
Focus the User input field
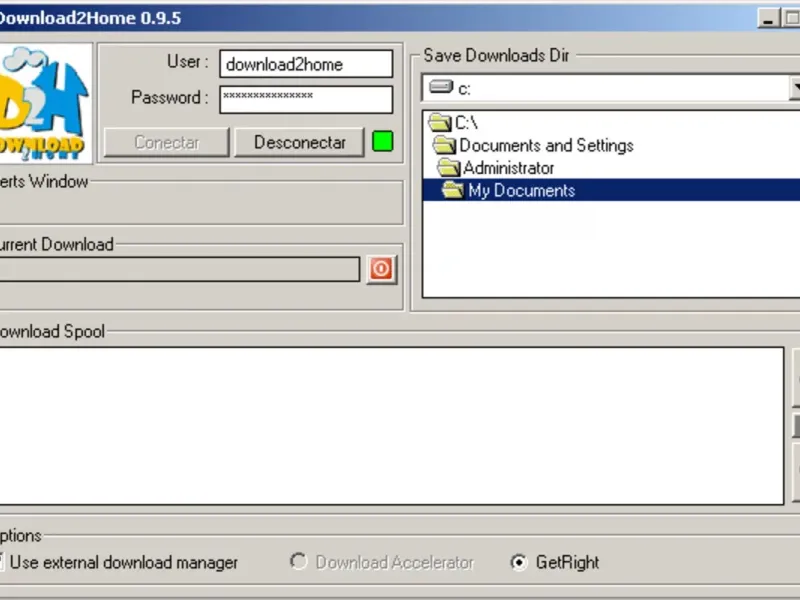(x=306, y=64)
